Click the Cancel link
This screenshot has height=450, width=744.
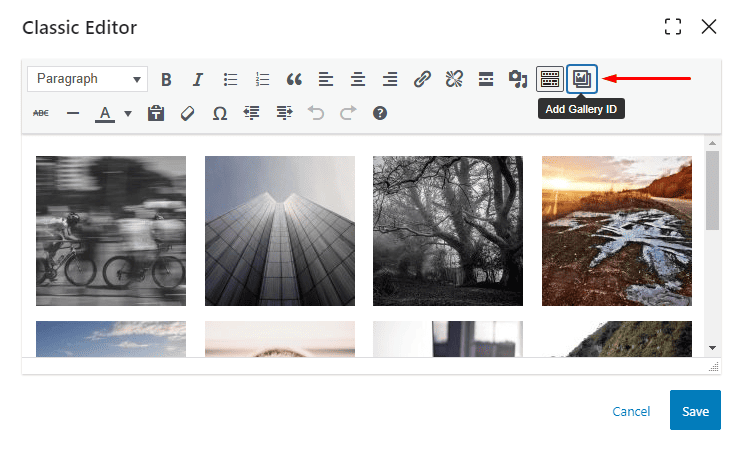point(631,411)
